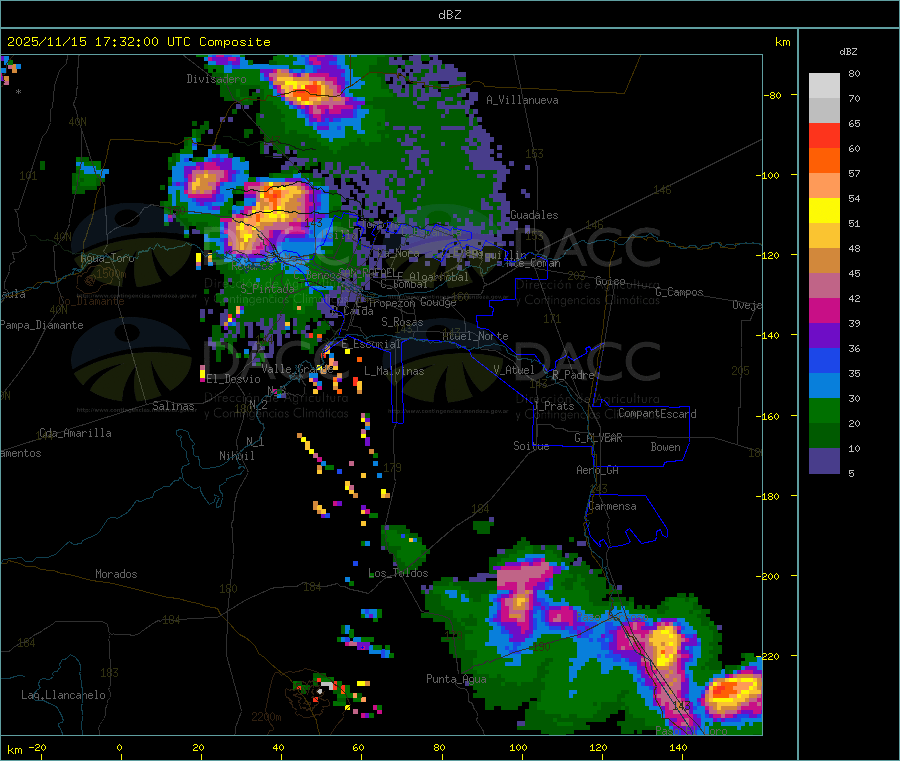This screenshot has width=900, height=761.
Task: Click the 'Nihuil' place label
Action: (236, 456)
